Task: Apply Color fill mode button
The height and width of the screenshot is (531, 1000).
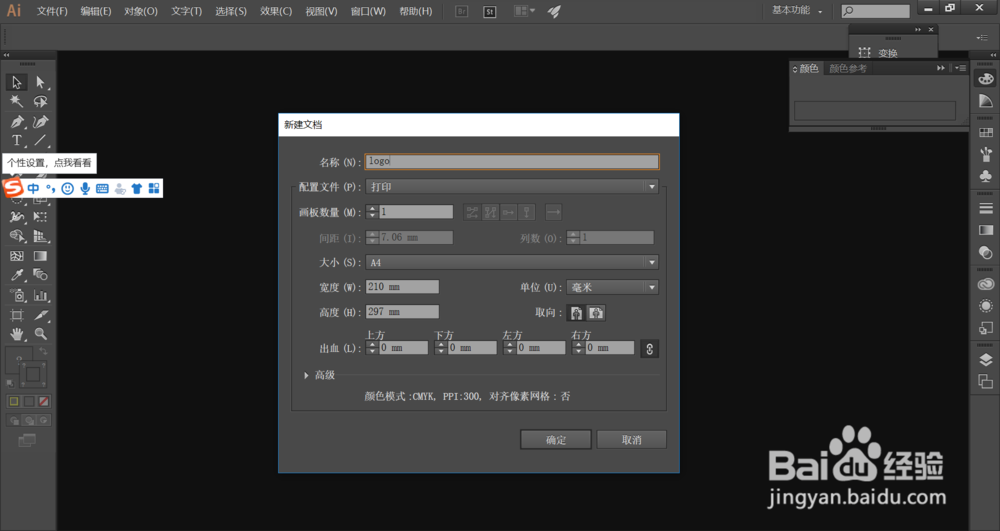Action: click(x=14, y=401)
